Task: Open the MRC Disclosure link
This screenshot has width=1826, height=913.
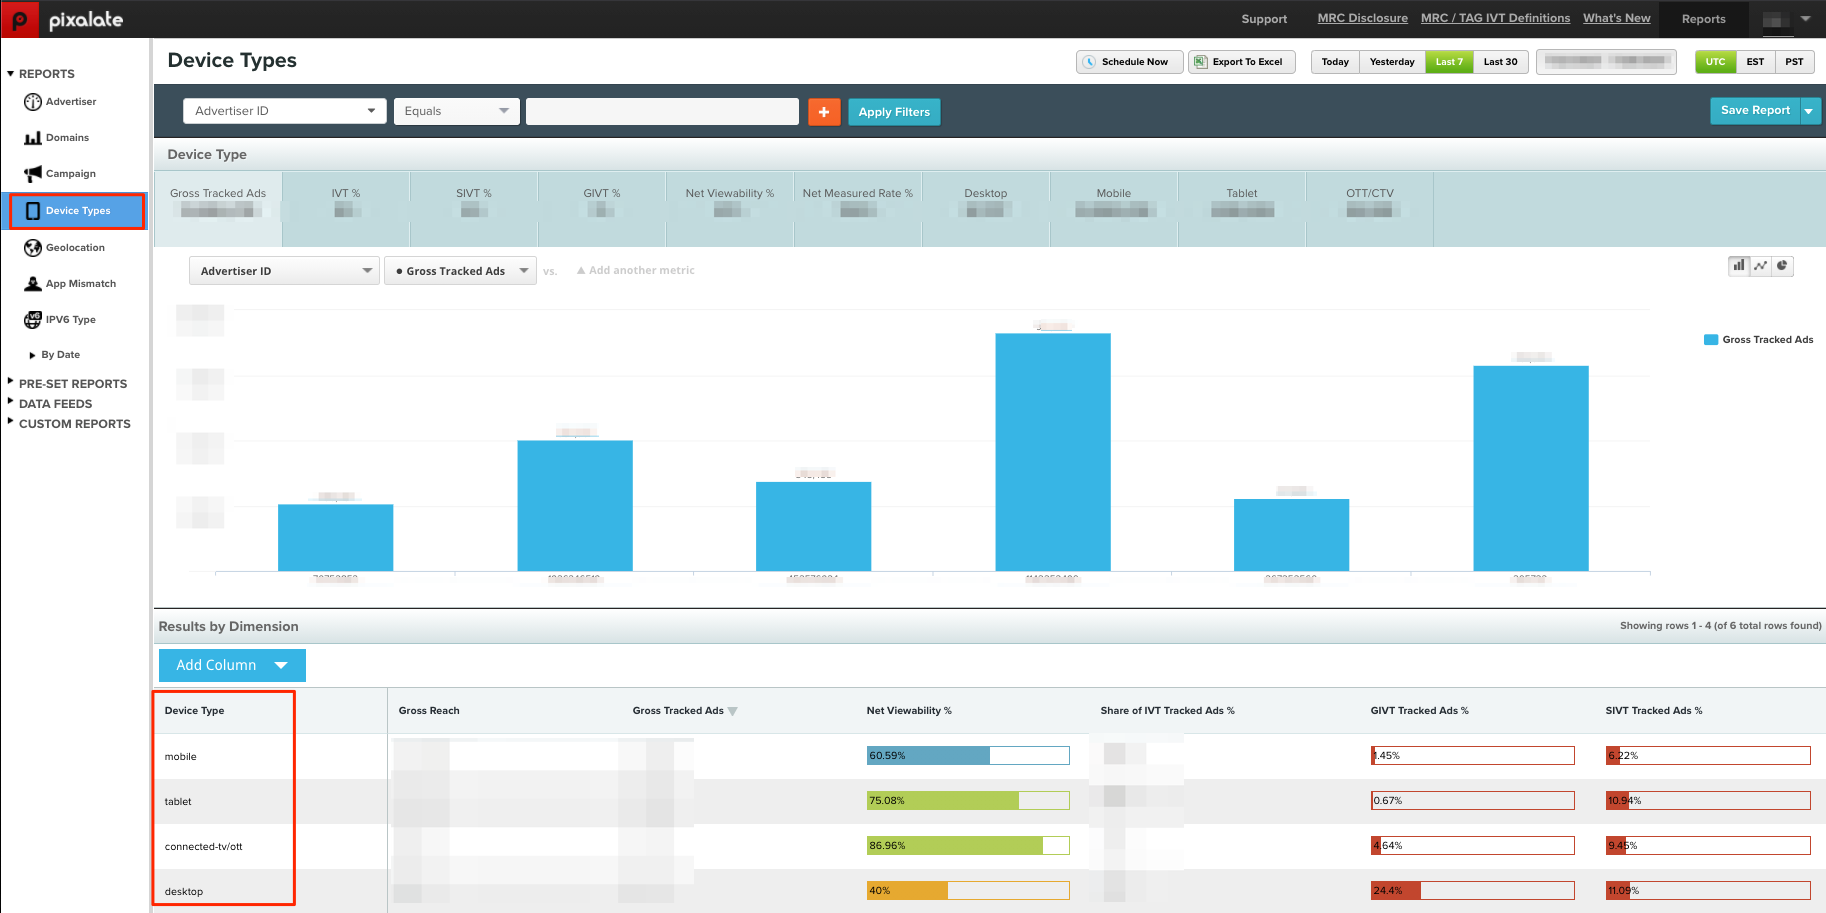Action: coord(1362,18)
